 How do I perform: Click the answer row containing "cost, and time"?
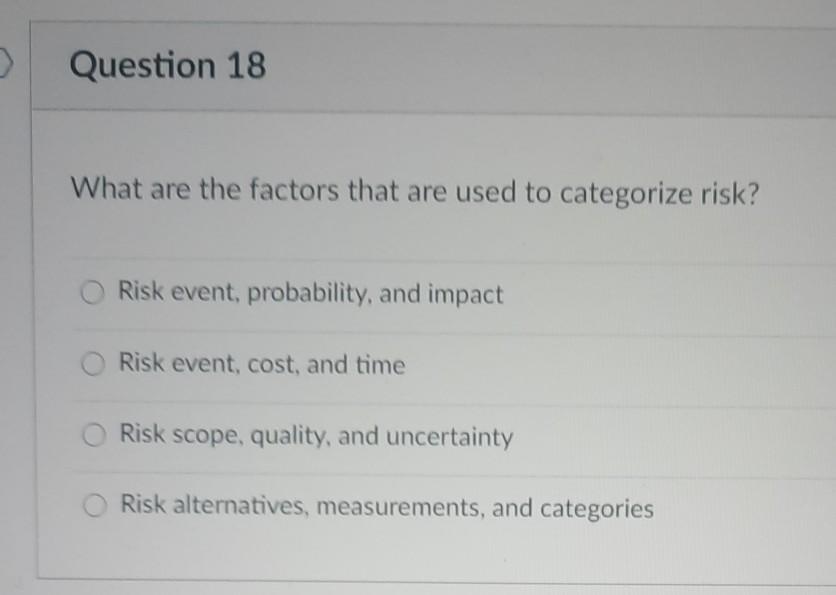262,365
